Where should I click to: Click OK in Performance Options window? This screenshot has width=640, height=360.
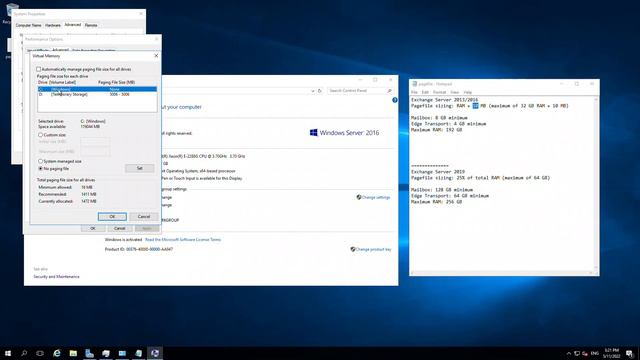pos(93,228)
